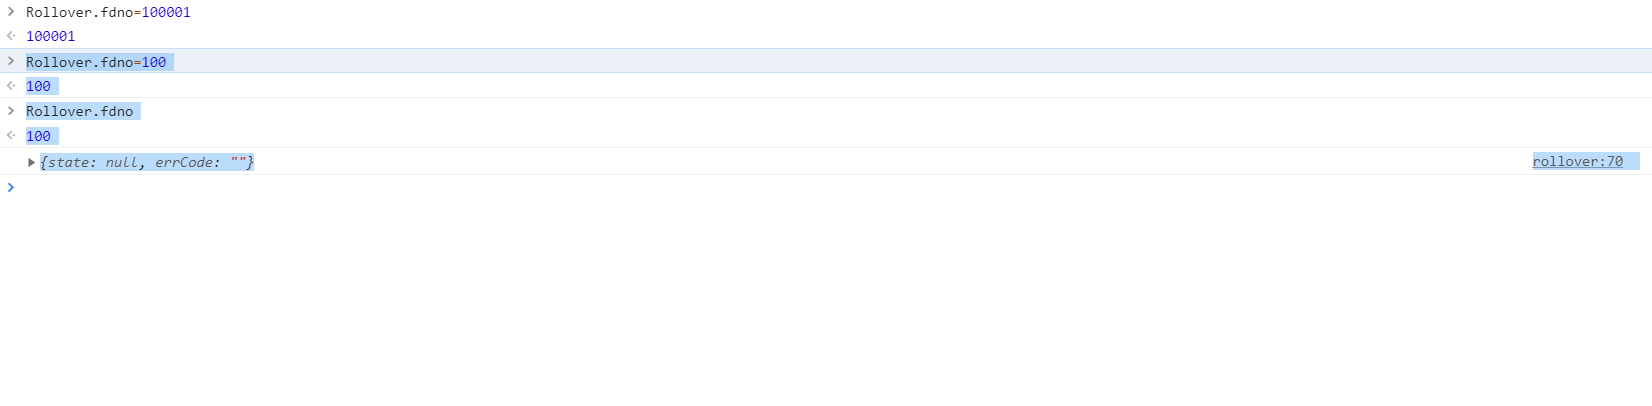This screenshot has width=1652, height=406.
Task: Click the input chevron beside highlighted Rollover.fdno=100
Action: pyautogui.click(x=11, y=61)
